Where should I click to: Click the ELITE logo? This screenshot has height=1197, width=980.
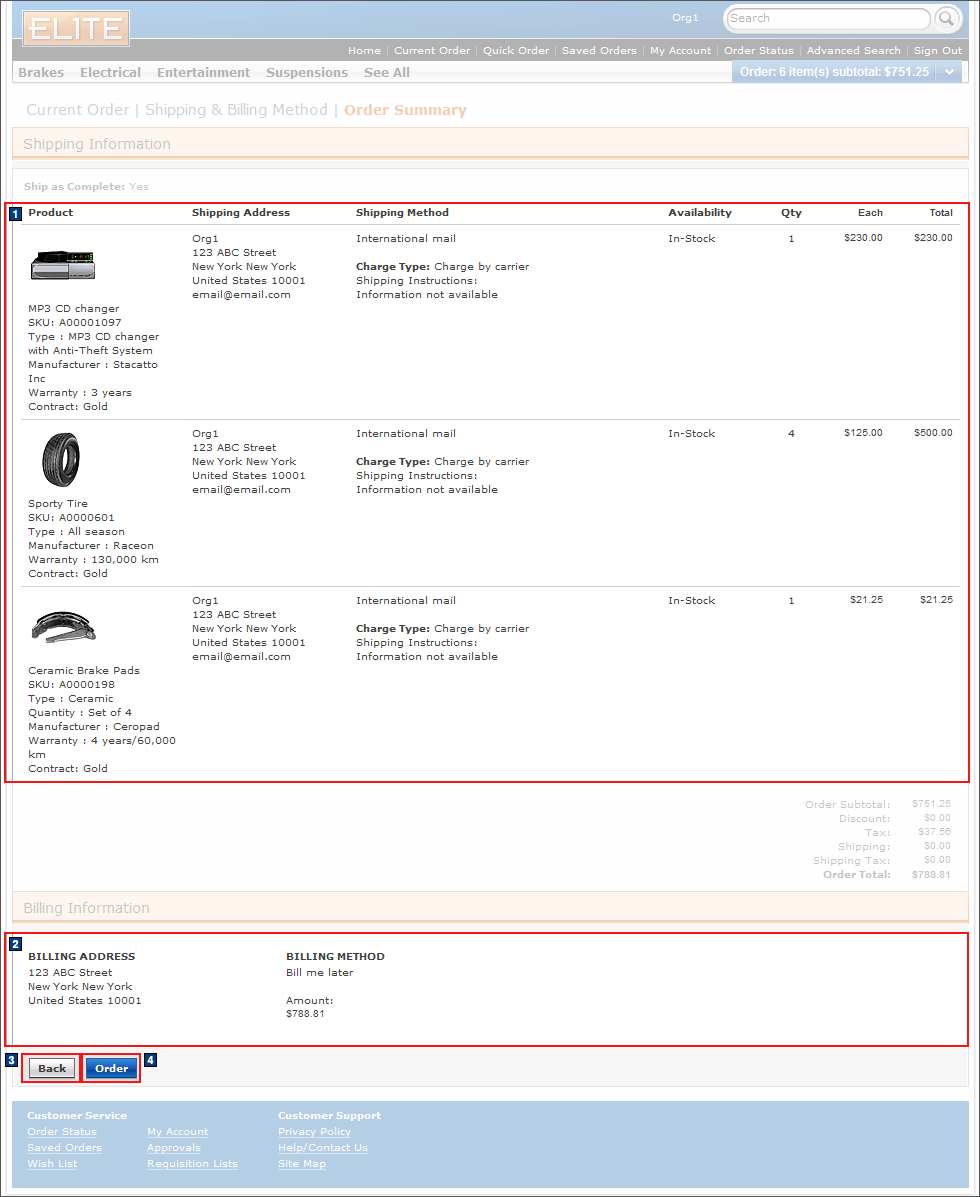[74, 28]
